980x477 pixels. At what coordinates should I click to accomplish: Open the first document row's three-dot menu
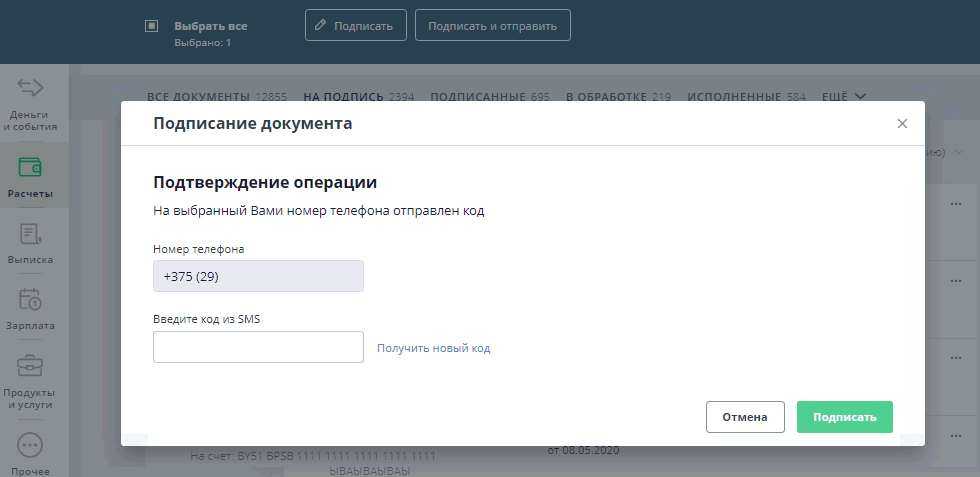point(954,203)
